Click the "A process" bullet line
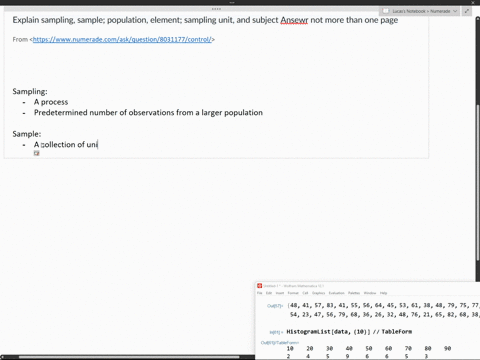This screenshot has height=360, width=480. point(51,102)
